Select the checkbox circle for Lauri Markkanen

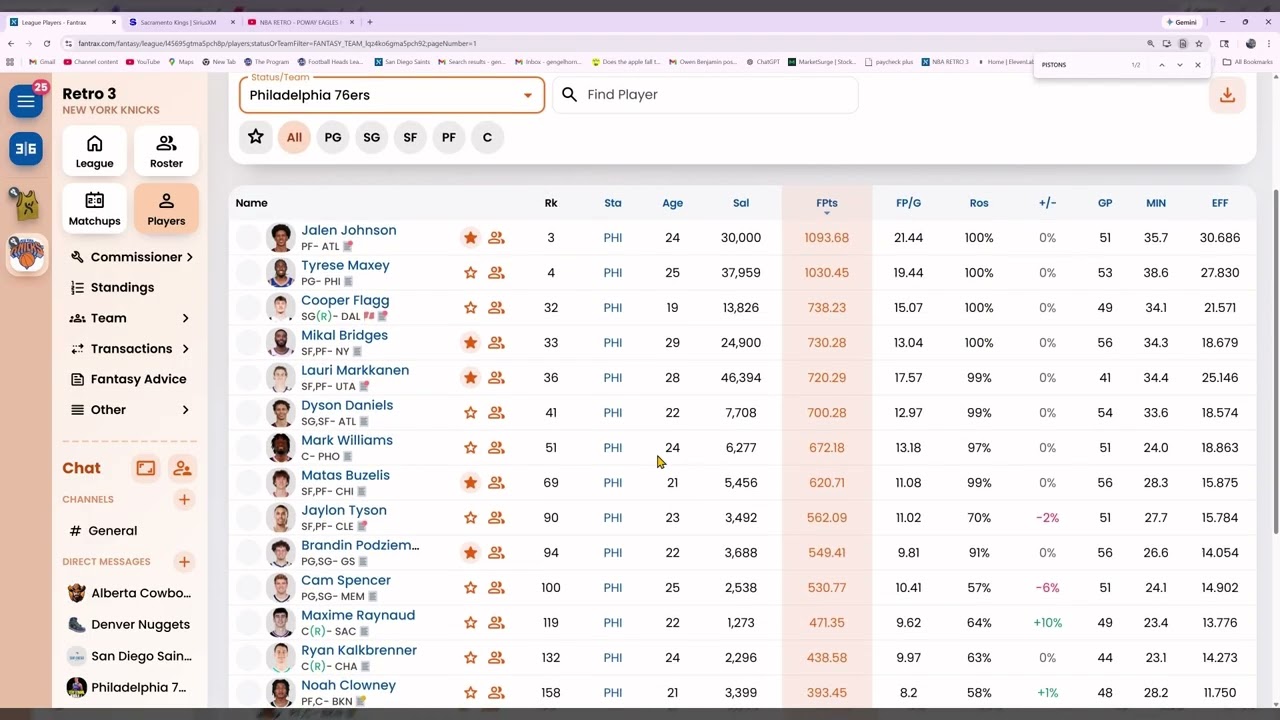pos(248,378)
